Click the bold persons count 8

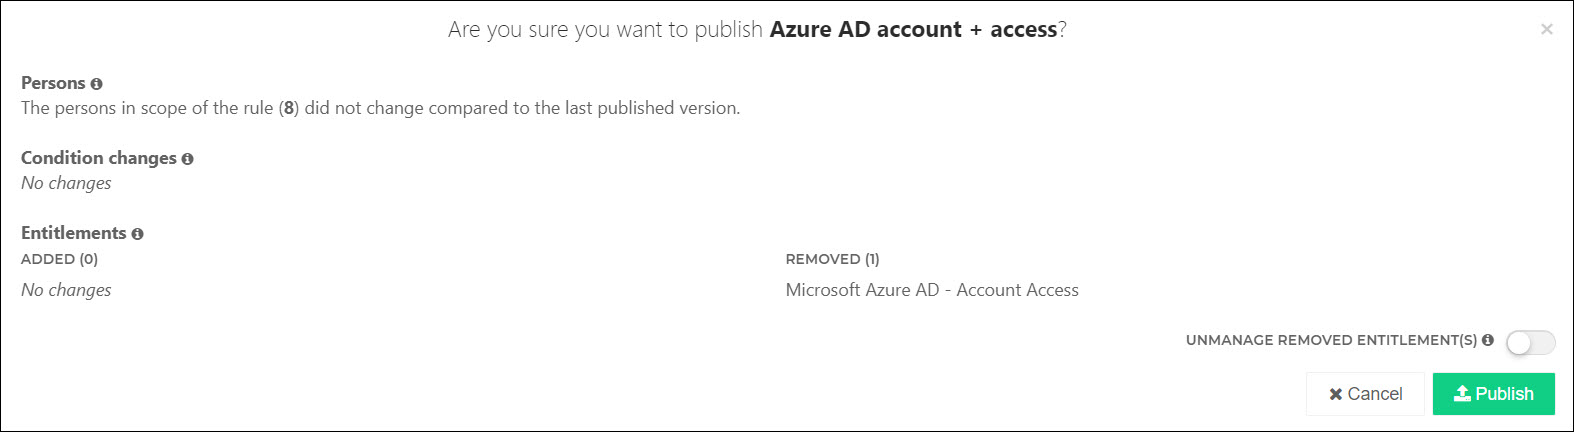coord(289,108)
